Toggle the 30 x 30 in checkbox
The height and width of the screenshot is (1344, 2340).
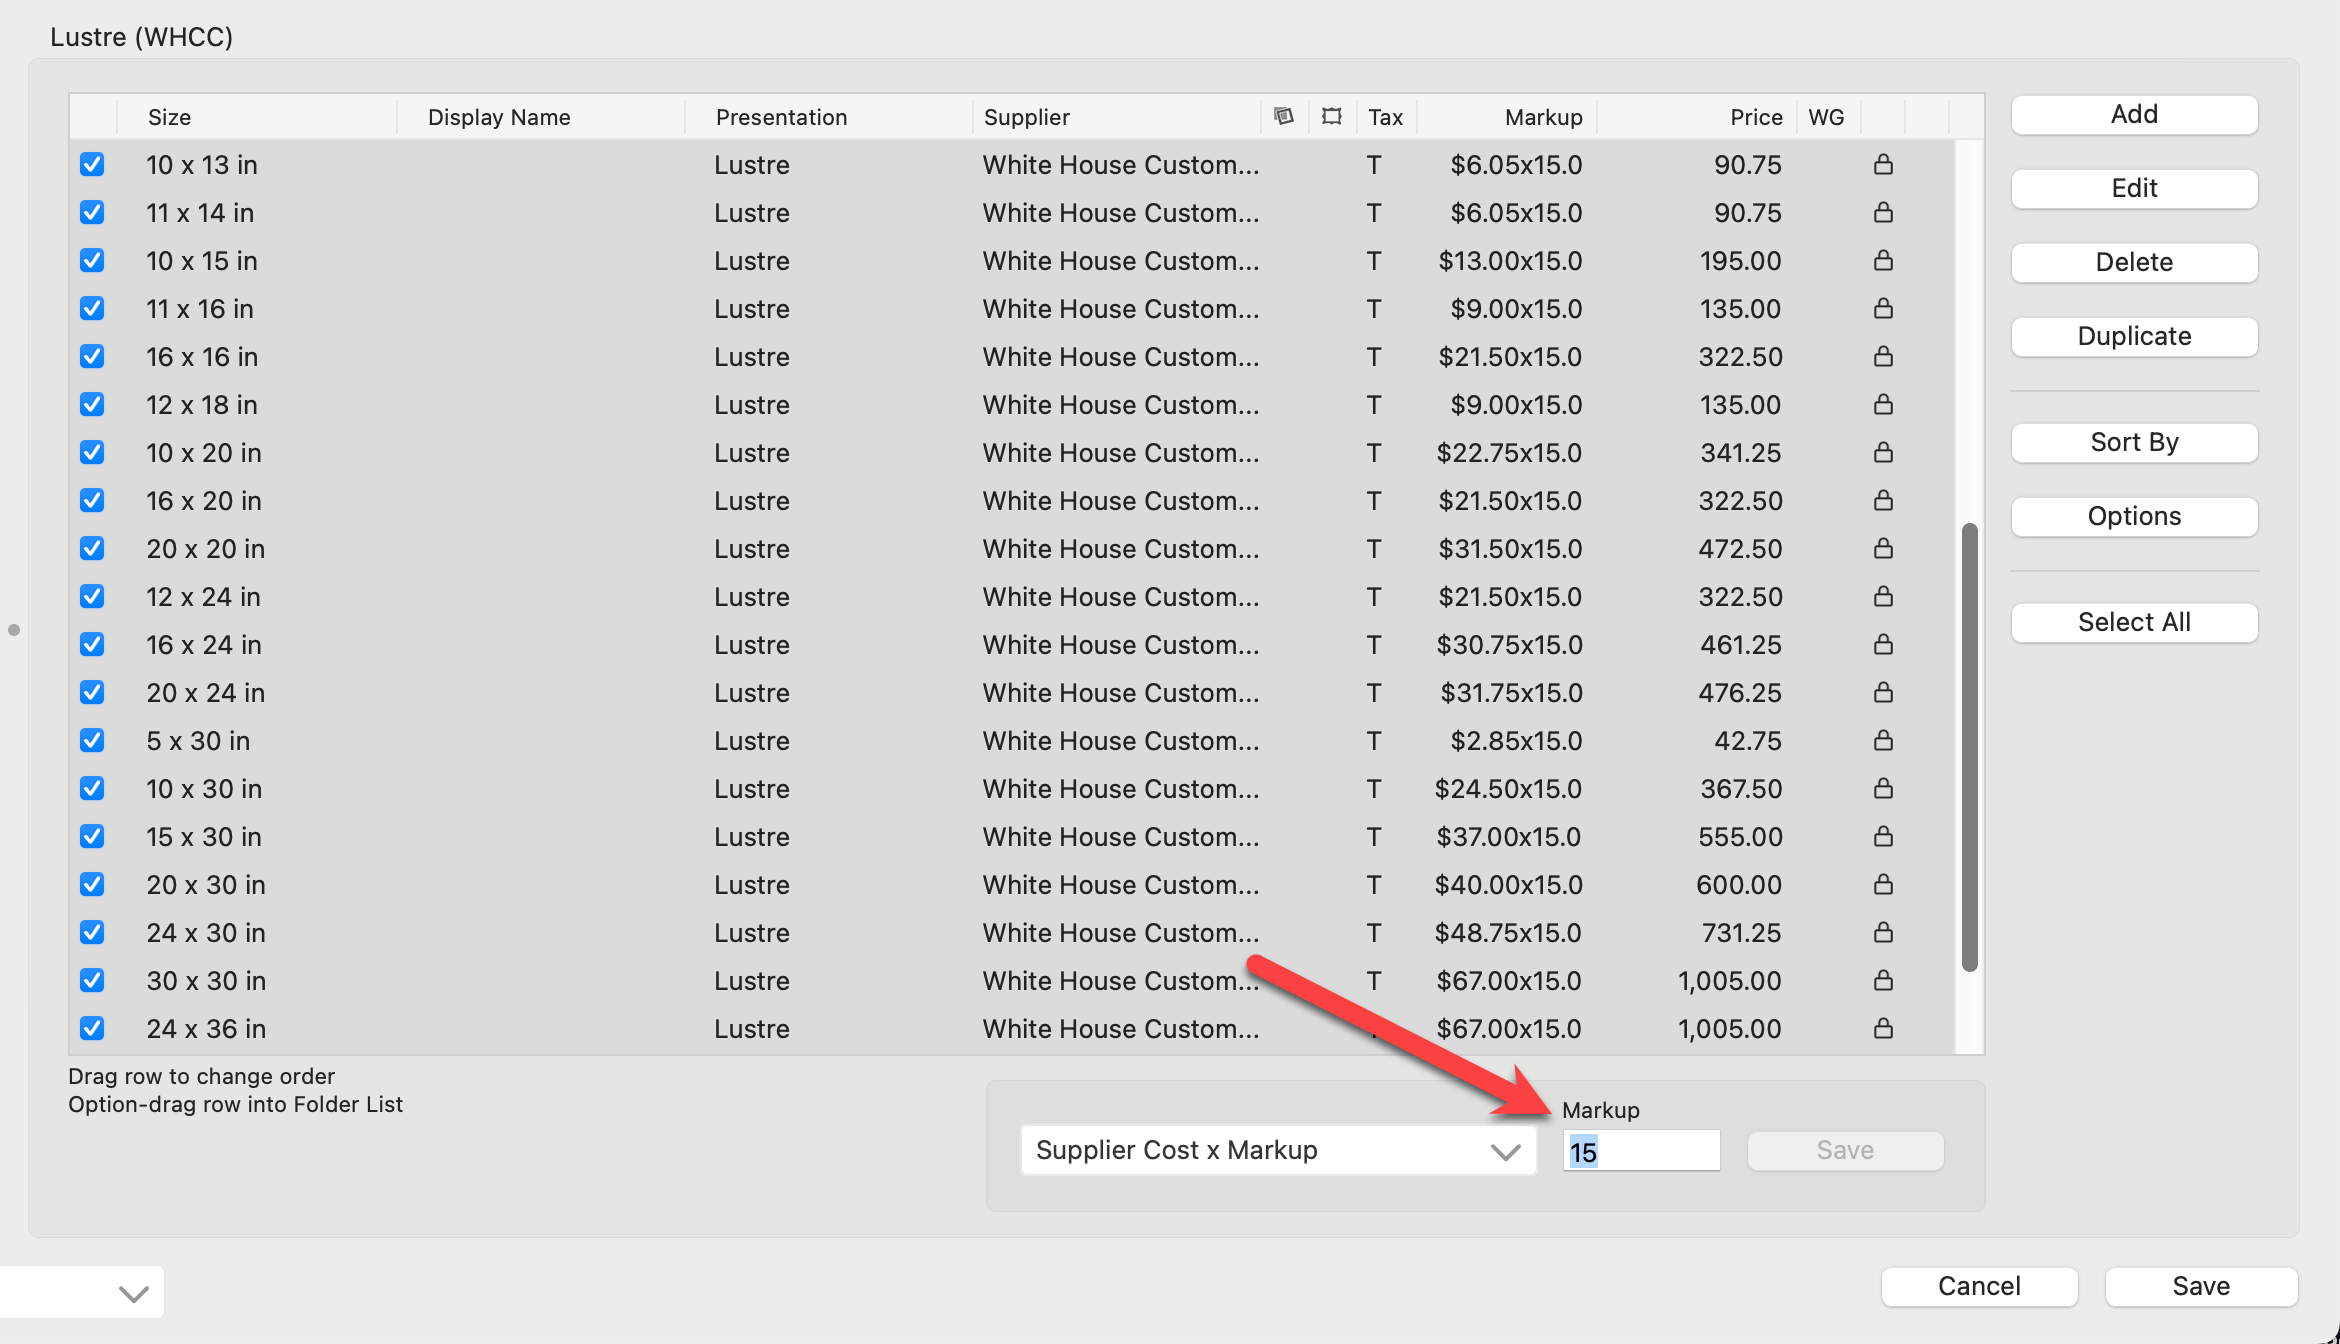tap(92, 980)
